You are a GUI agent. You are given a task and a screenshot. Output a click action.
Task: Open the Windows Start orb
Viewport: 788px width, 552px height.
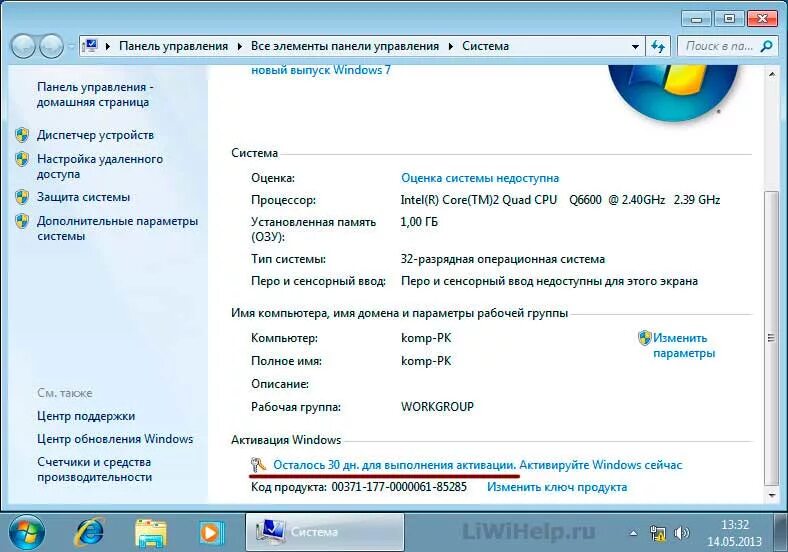tap(27, 532)
